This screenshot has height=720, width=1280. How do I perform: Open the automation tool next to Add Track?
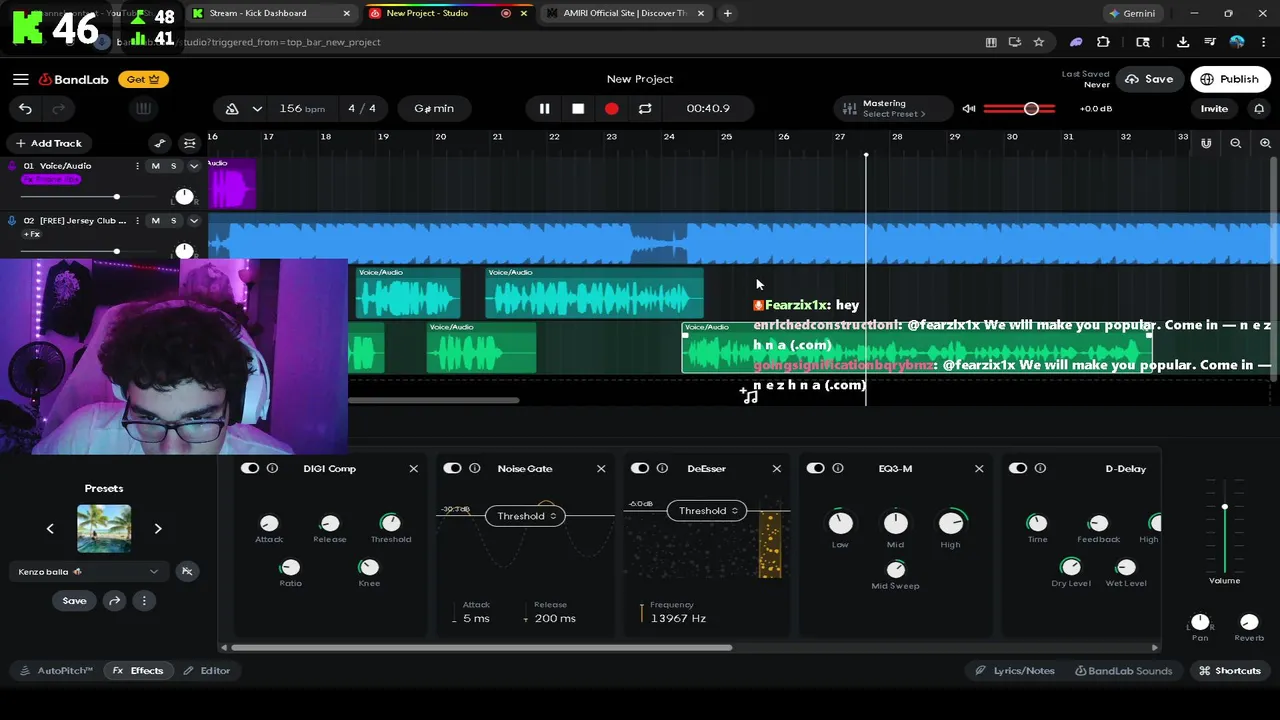(x=160, y=143)
